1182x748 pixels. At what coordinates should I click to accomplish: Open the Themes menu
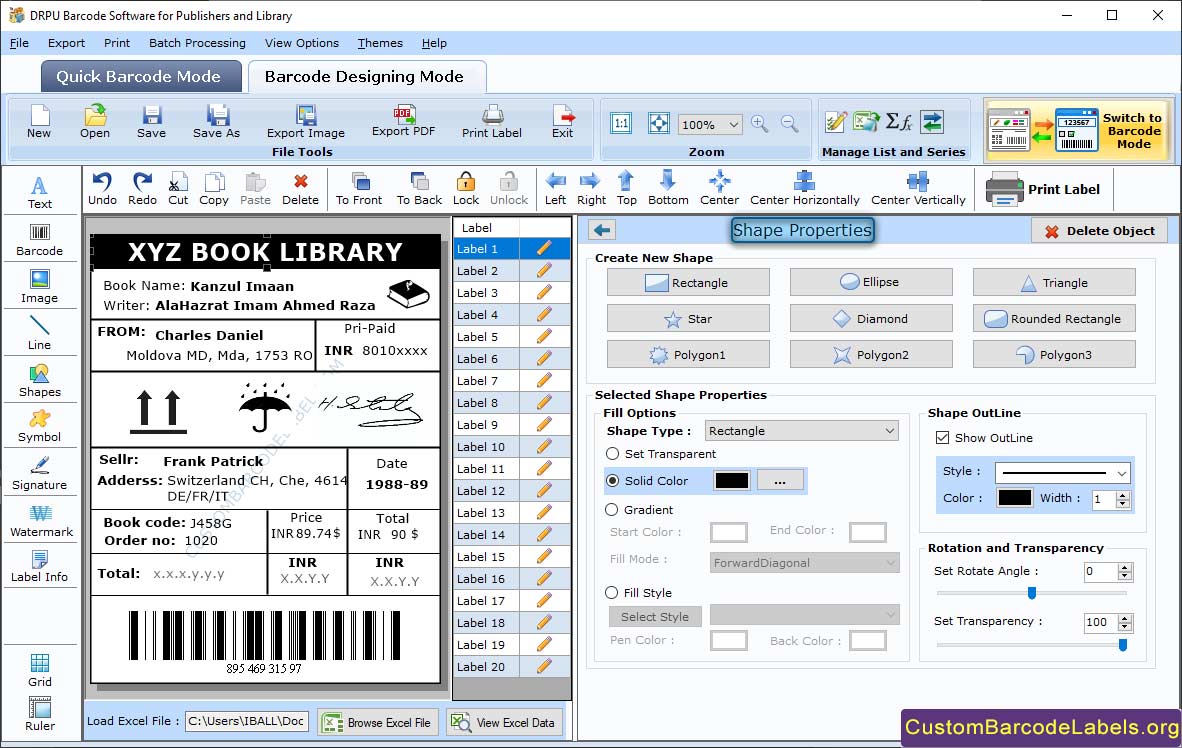[380, 43]
